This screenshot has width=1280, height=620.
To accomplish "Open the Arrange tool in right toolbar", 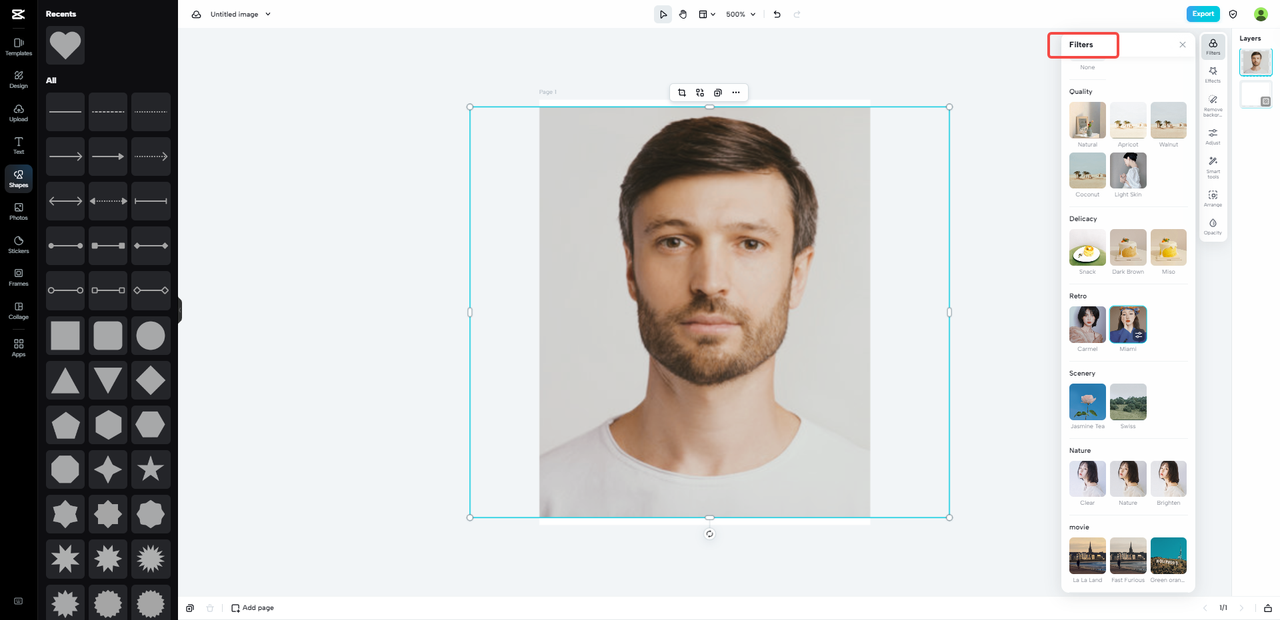I will 1213,198.
